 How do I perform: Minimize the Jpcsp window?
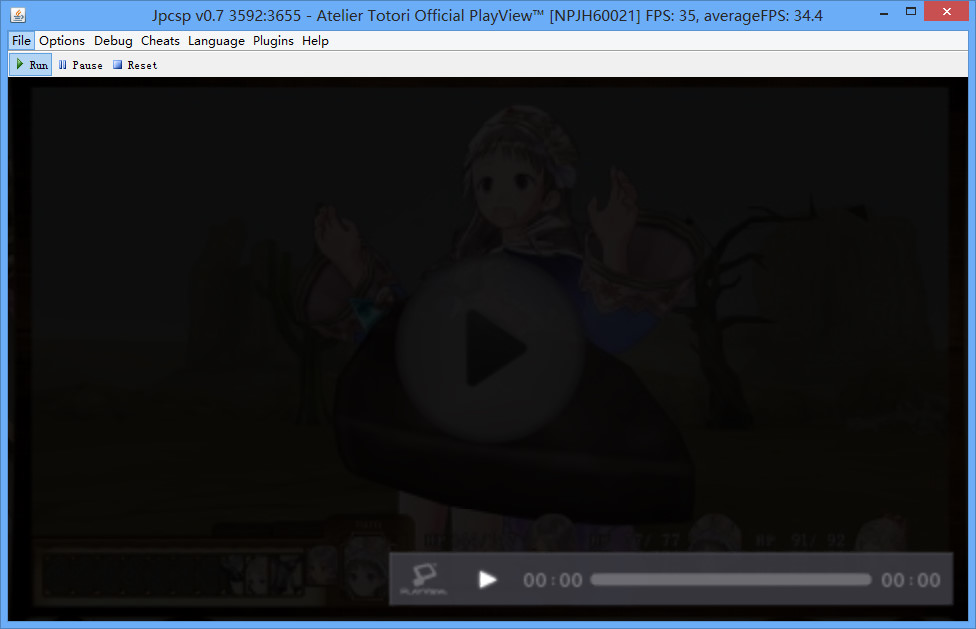point(884,13)
